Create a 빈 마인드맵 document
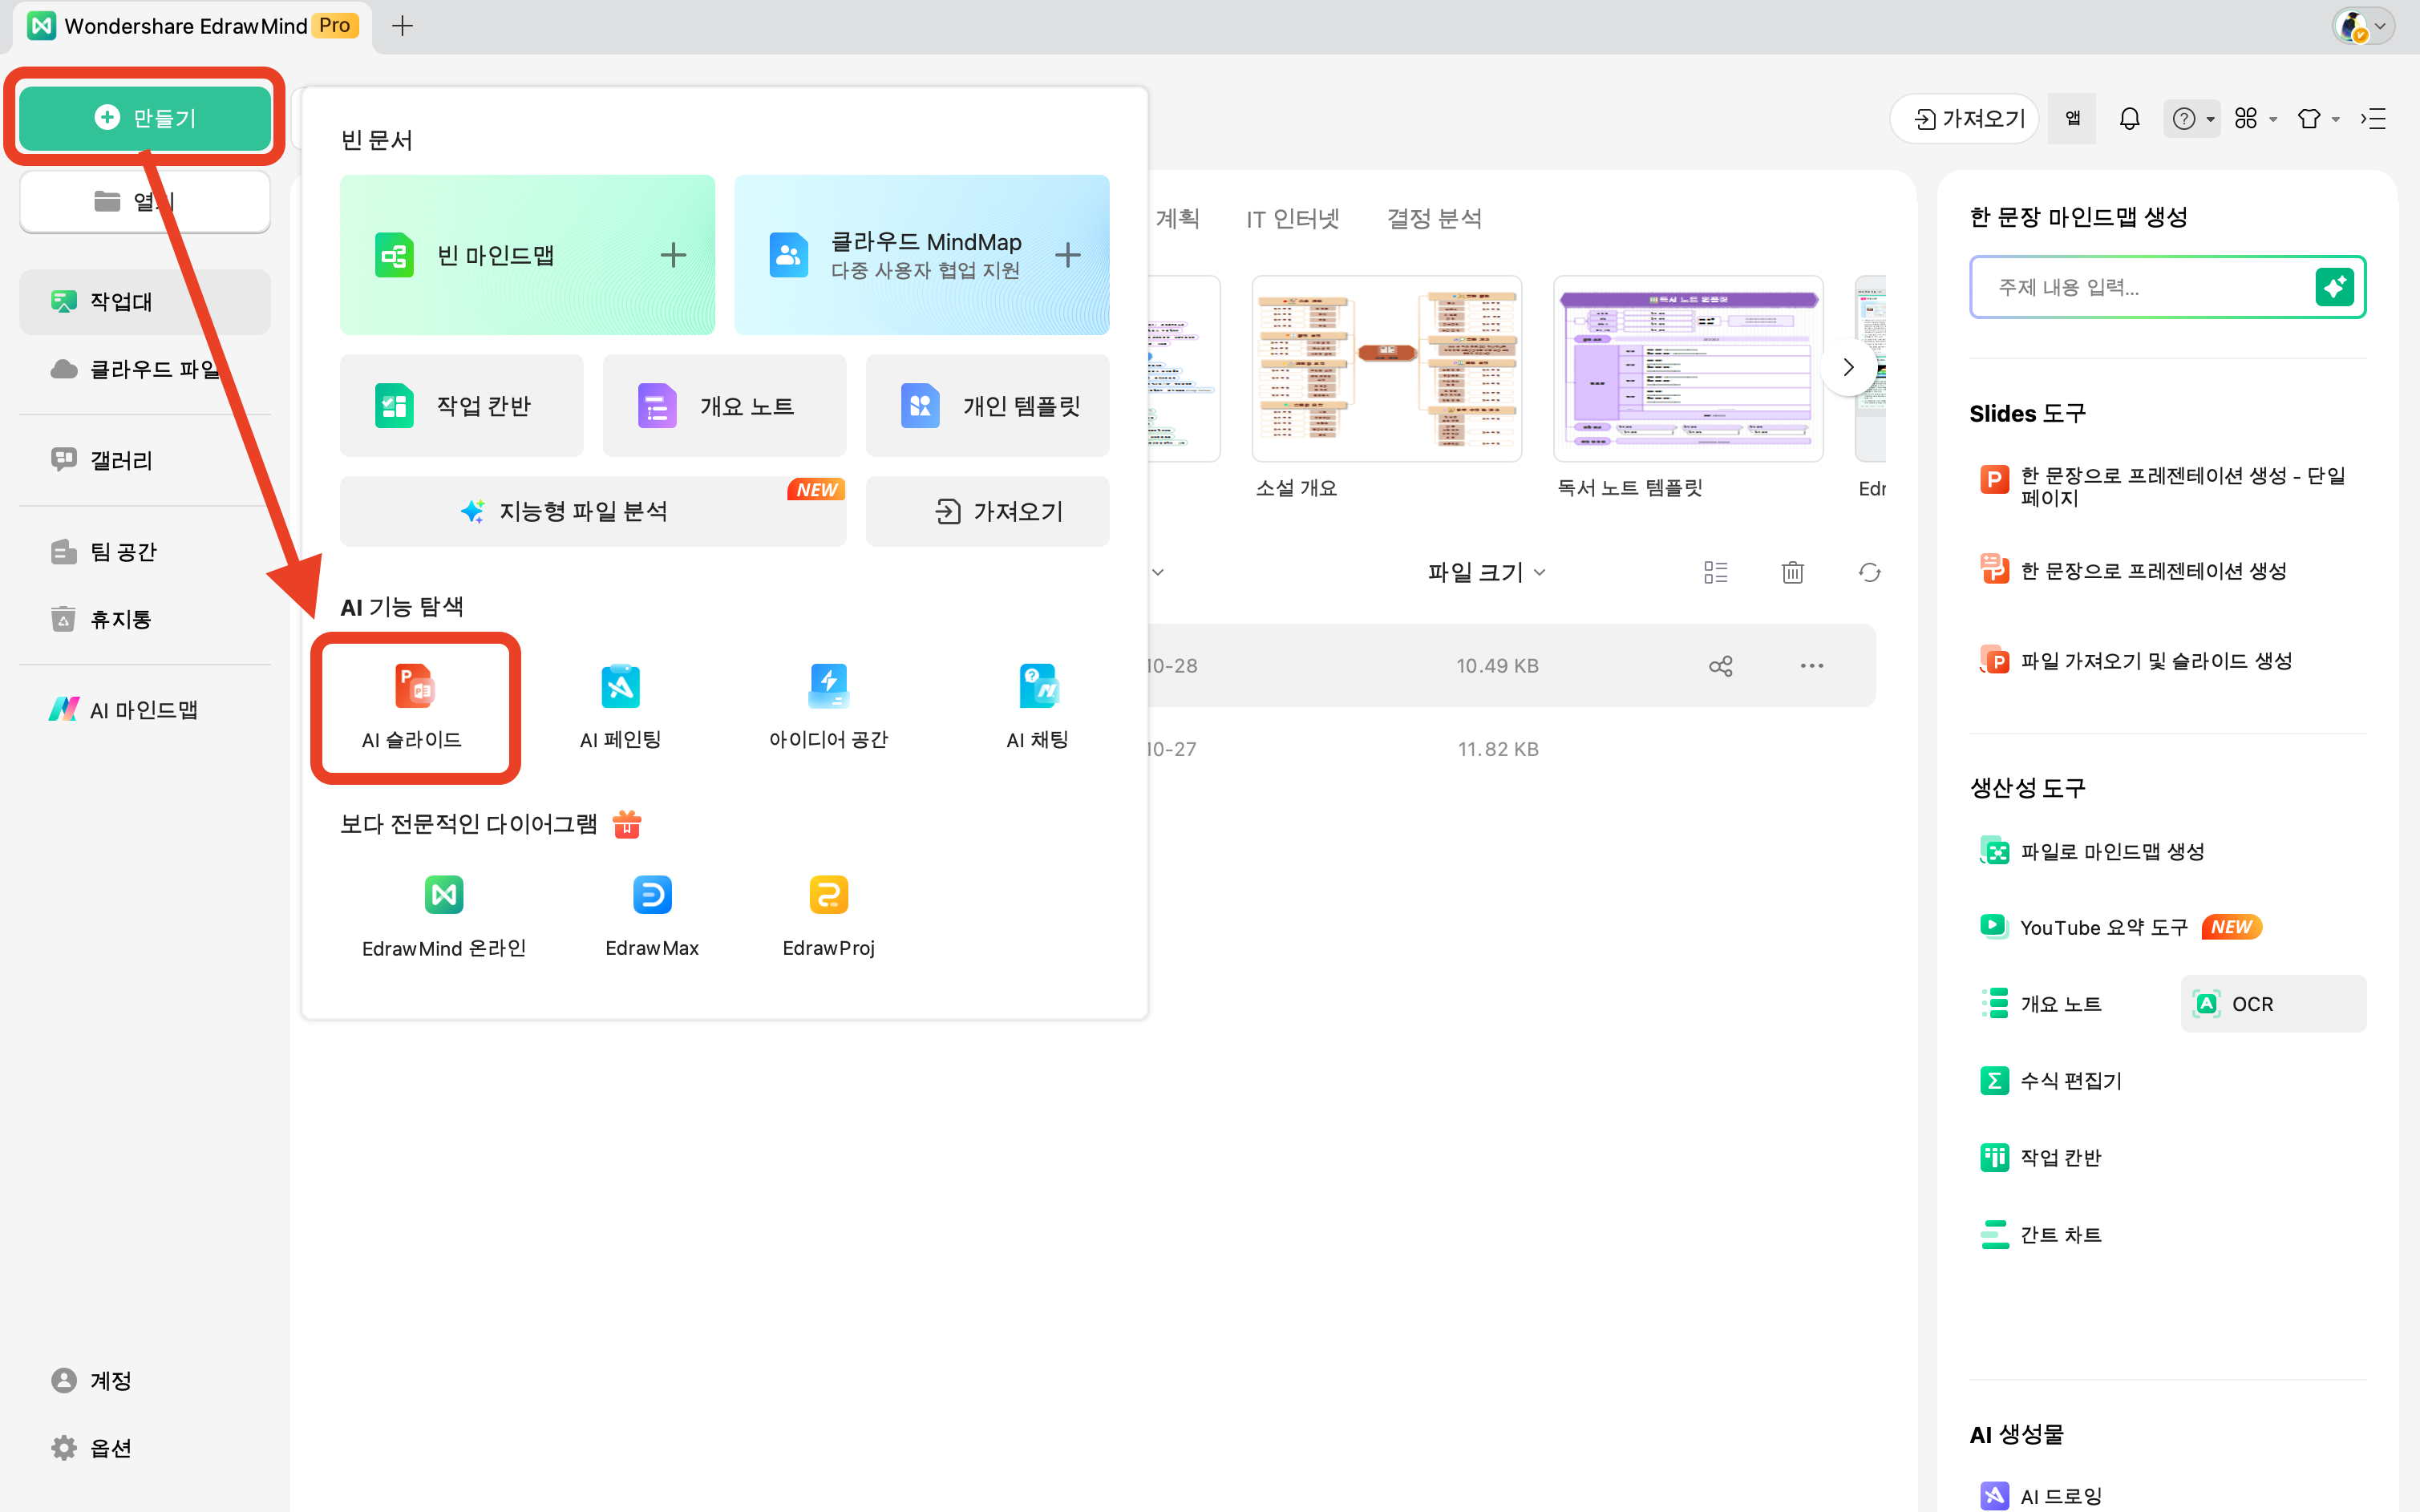 point(527,255)
